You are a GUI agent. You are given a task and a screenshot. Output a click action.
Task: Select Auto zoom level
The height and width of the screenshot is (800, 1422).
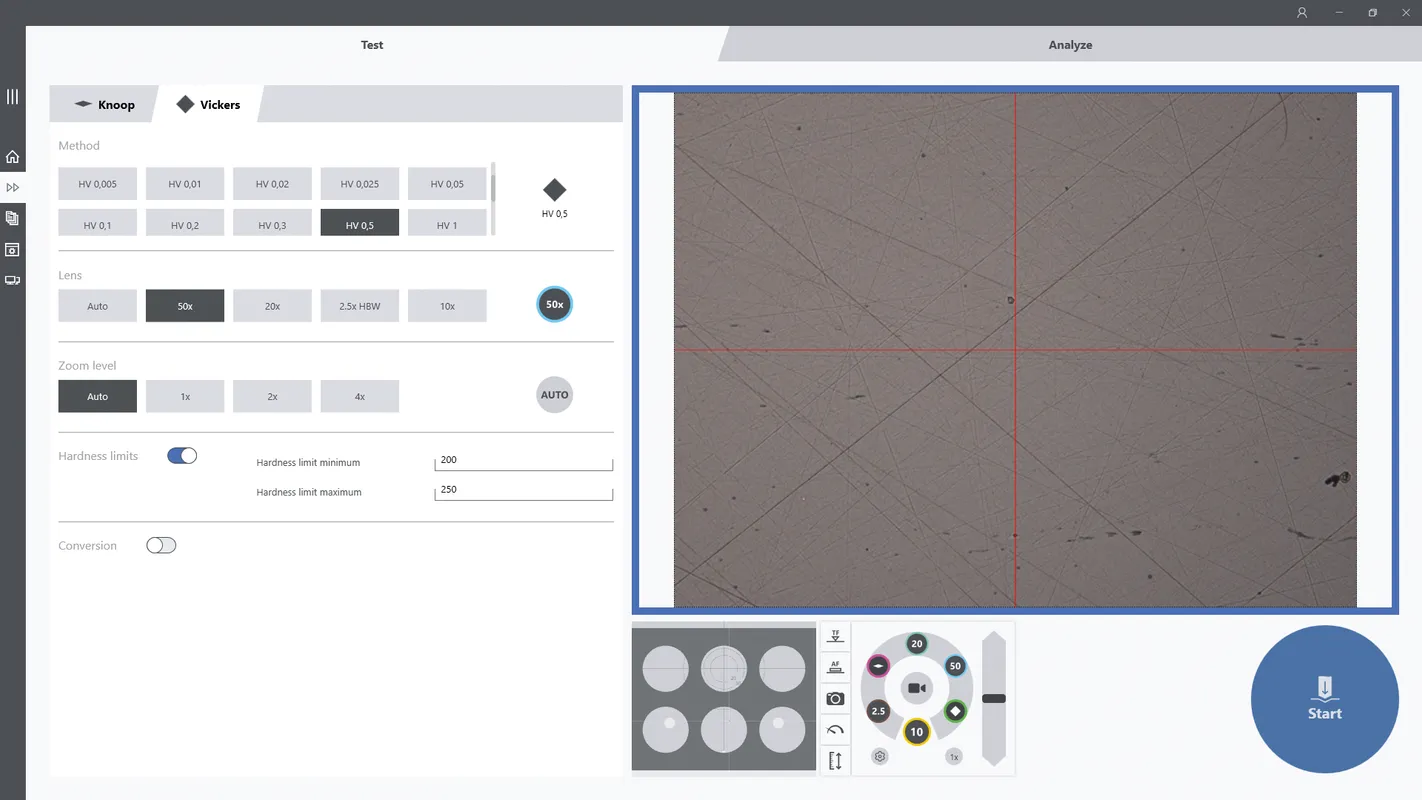pos(97,396)
